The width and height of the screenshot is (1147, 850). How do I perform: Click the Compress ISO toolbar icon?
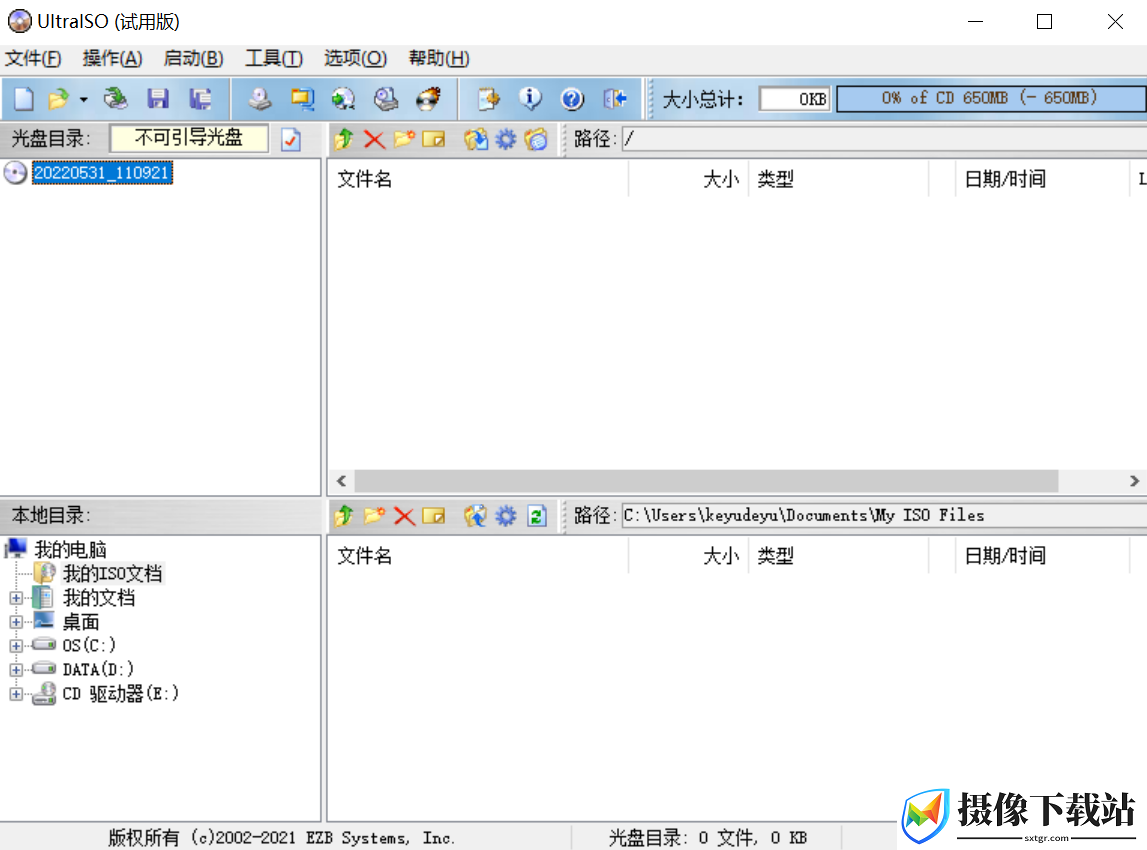(x=302, y=99)
